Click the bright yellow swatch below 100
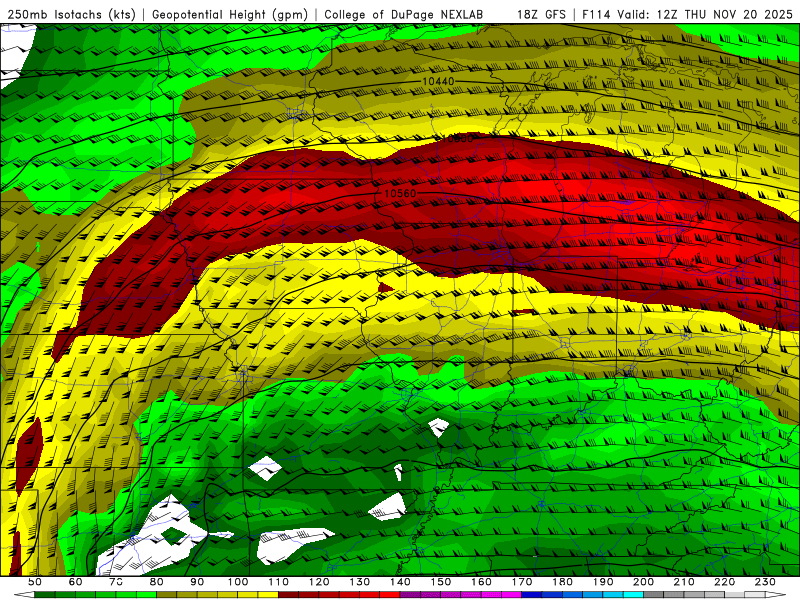This screenshot has height=600, width=800. click(x=248, y=595)
